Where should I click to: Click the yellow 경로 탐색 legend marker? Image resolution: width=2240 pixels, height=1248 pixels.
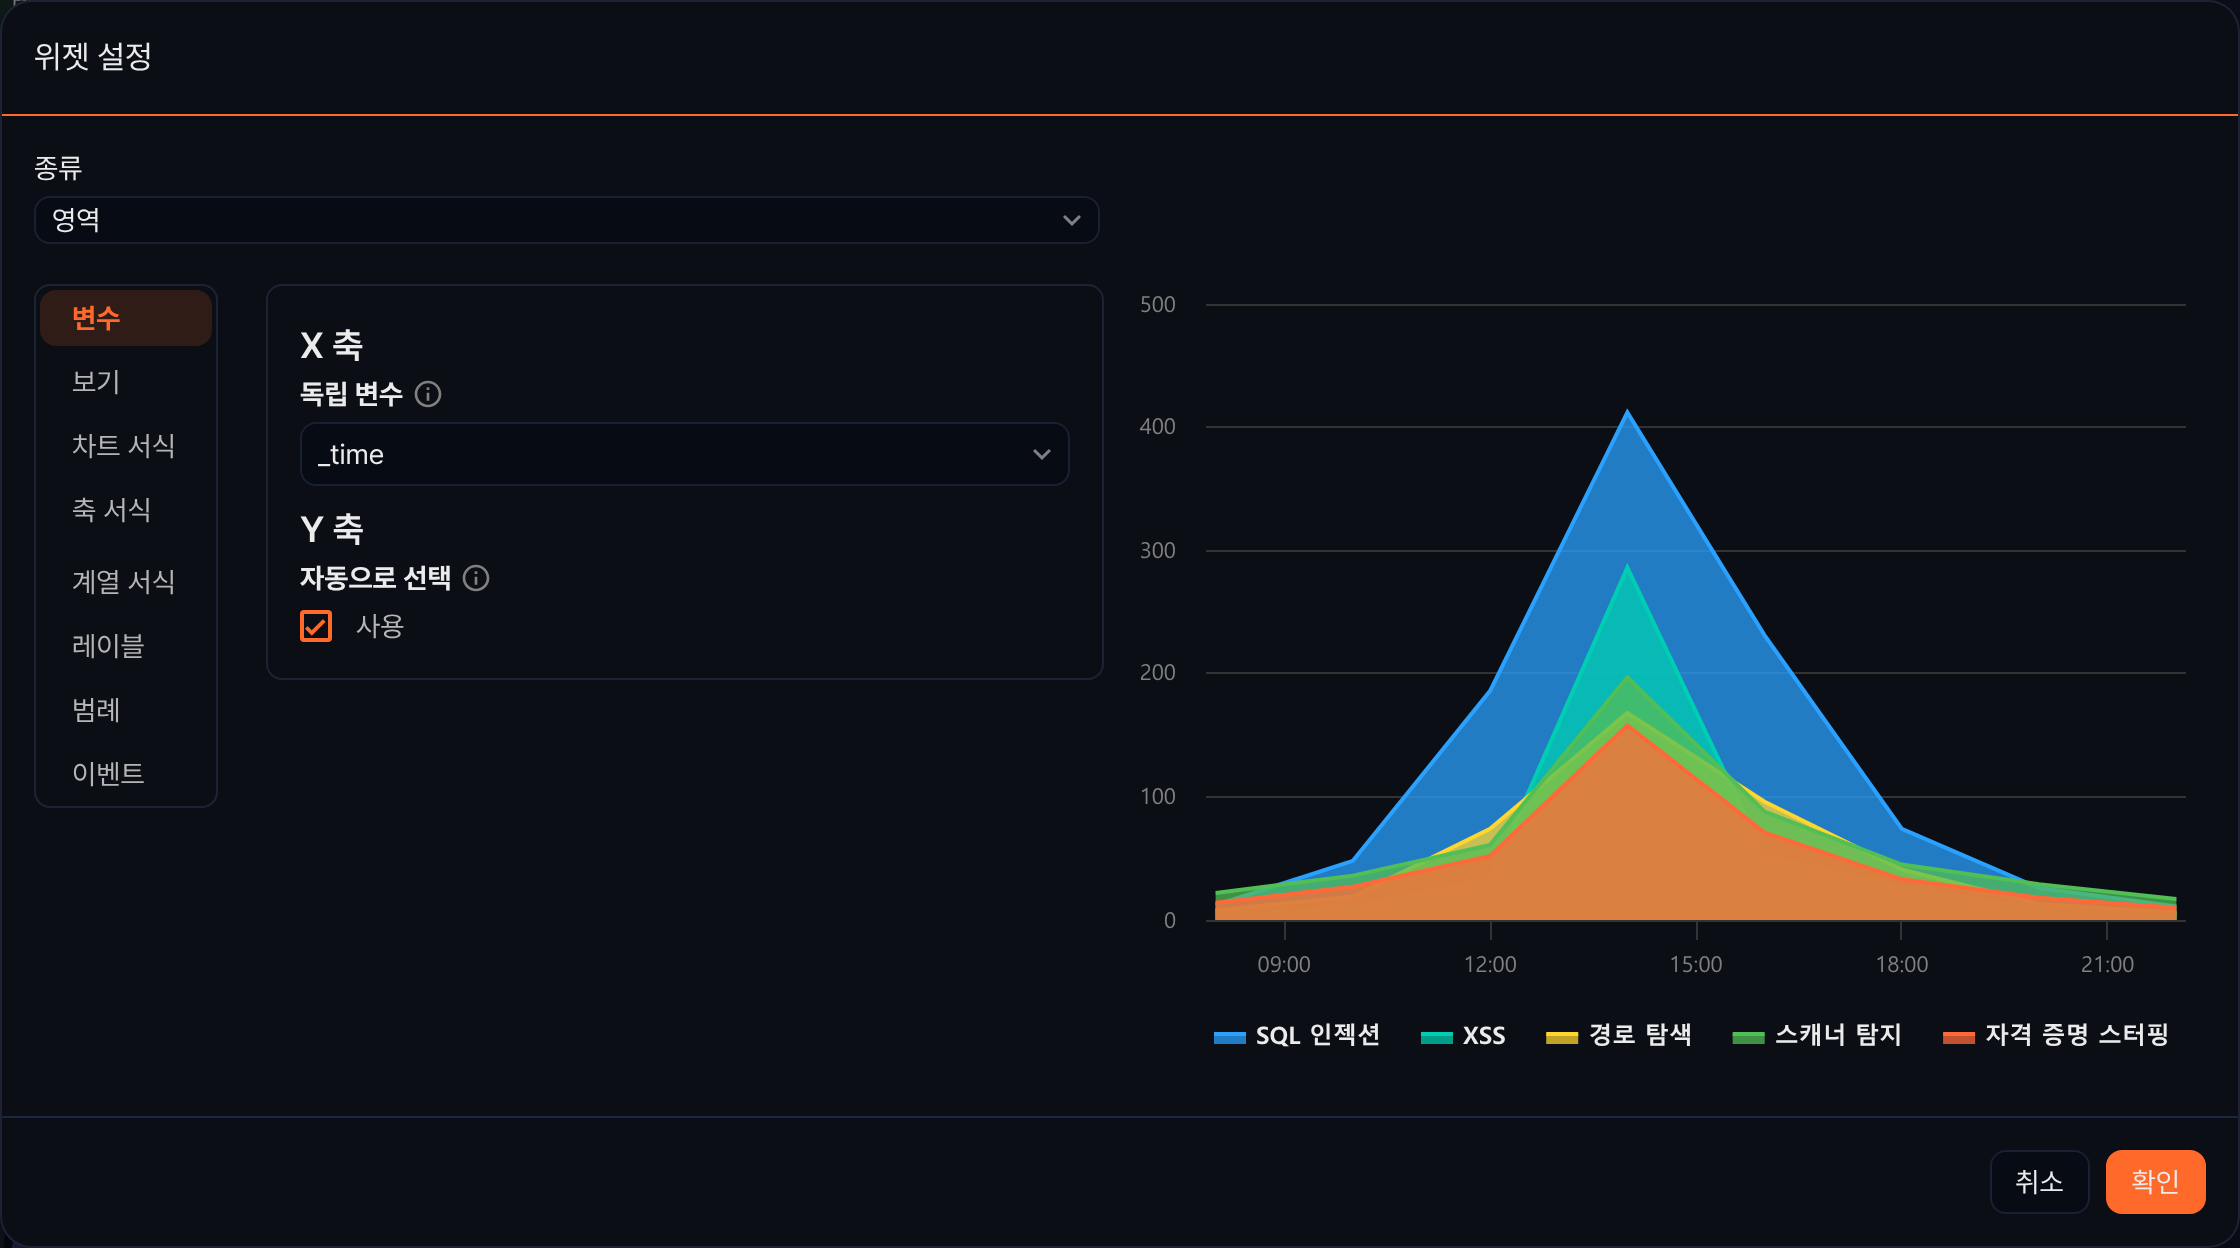click(1561, 1037)
